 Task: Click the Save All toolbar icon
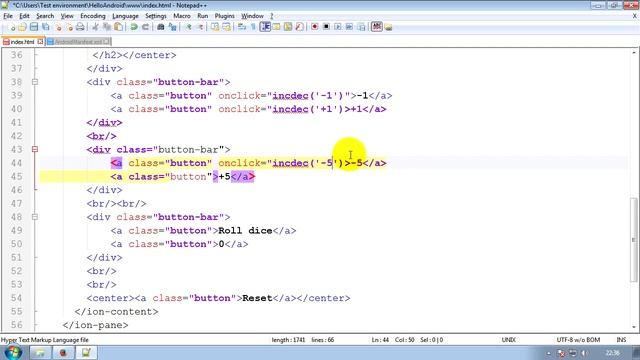point(46,27)
